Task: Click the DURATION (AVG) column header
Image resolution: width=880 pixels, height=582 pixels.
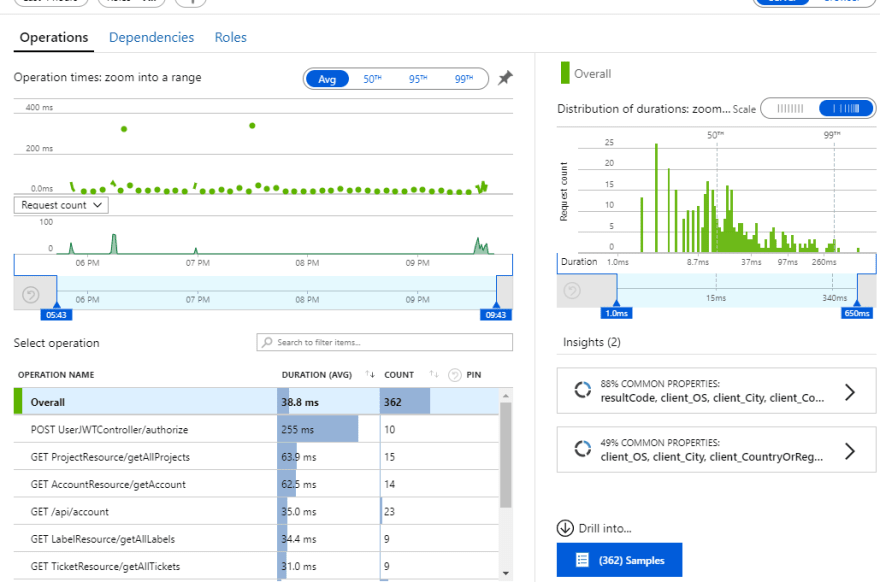Action: [x=317, y=375]
